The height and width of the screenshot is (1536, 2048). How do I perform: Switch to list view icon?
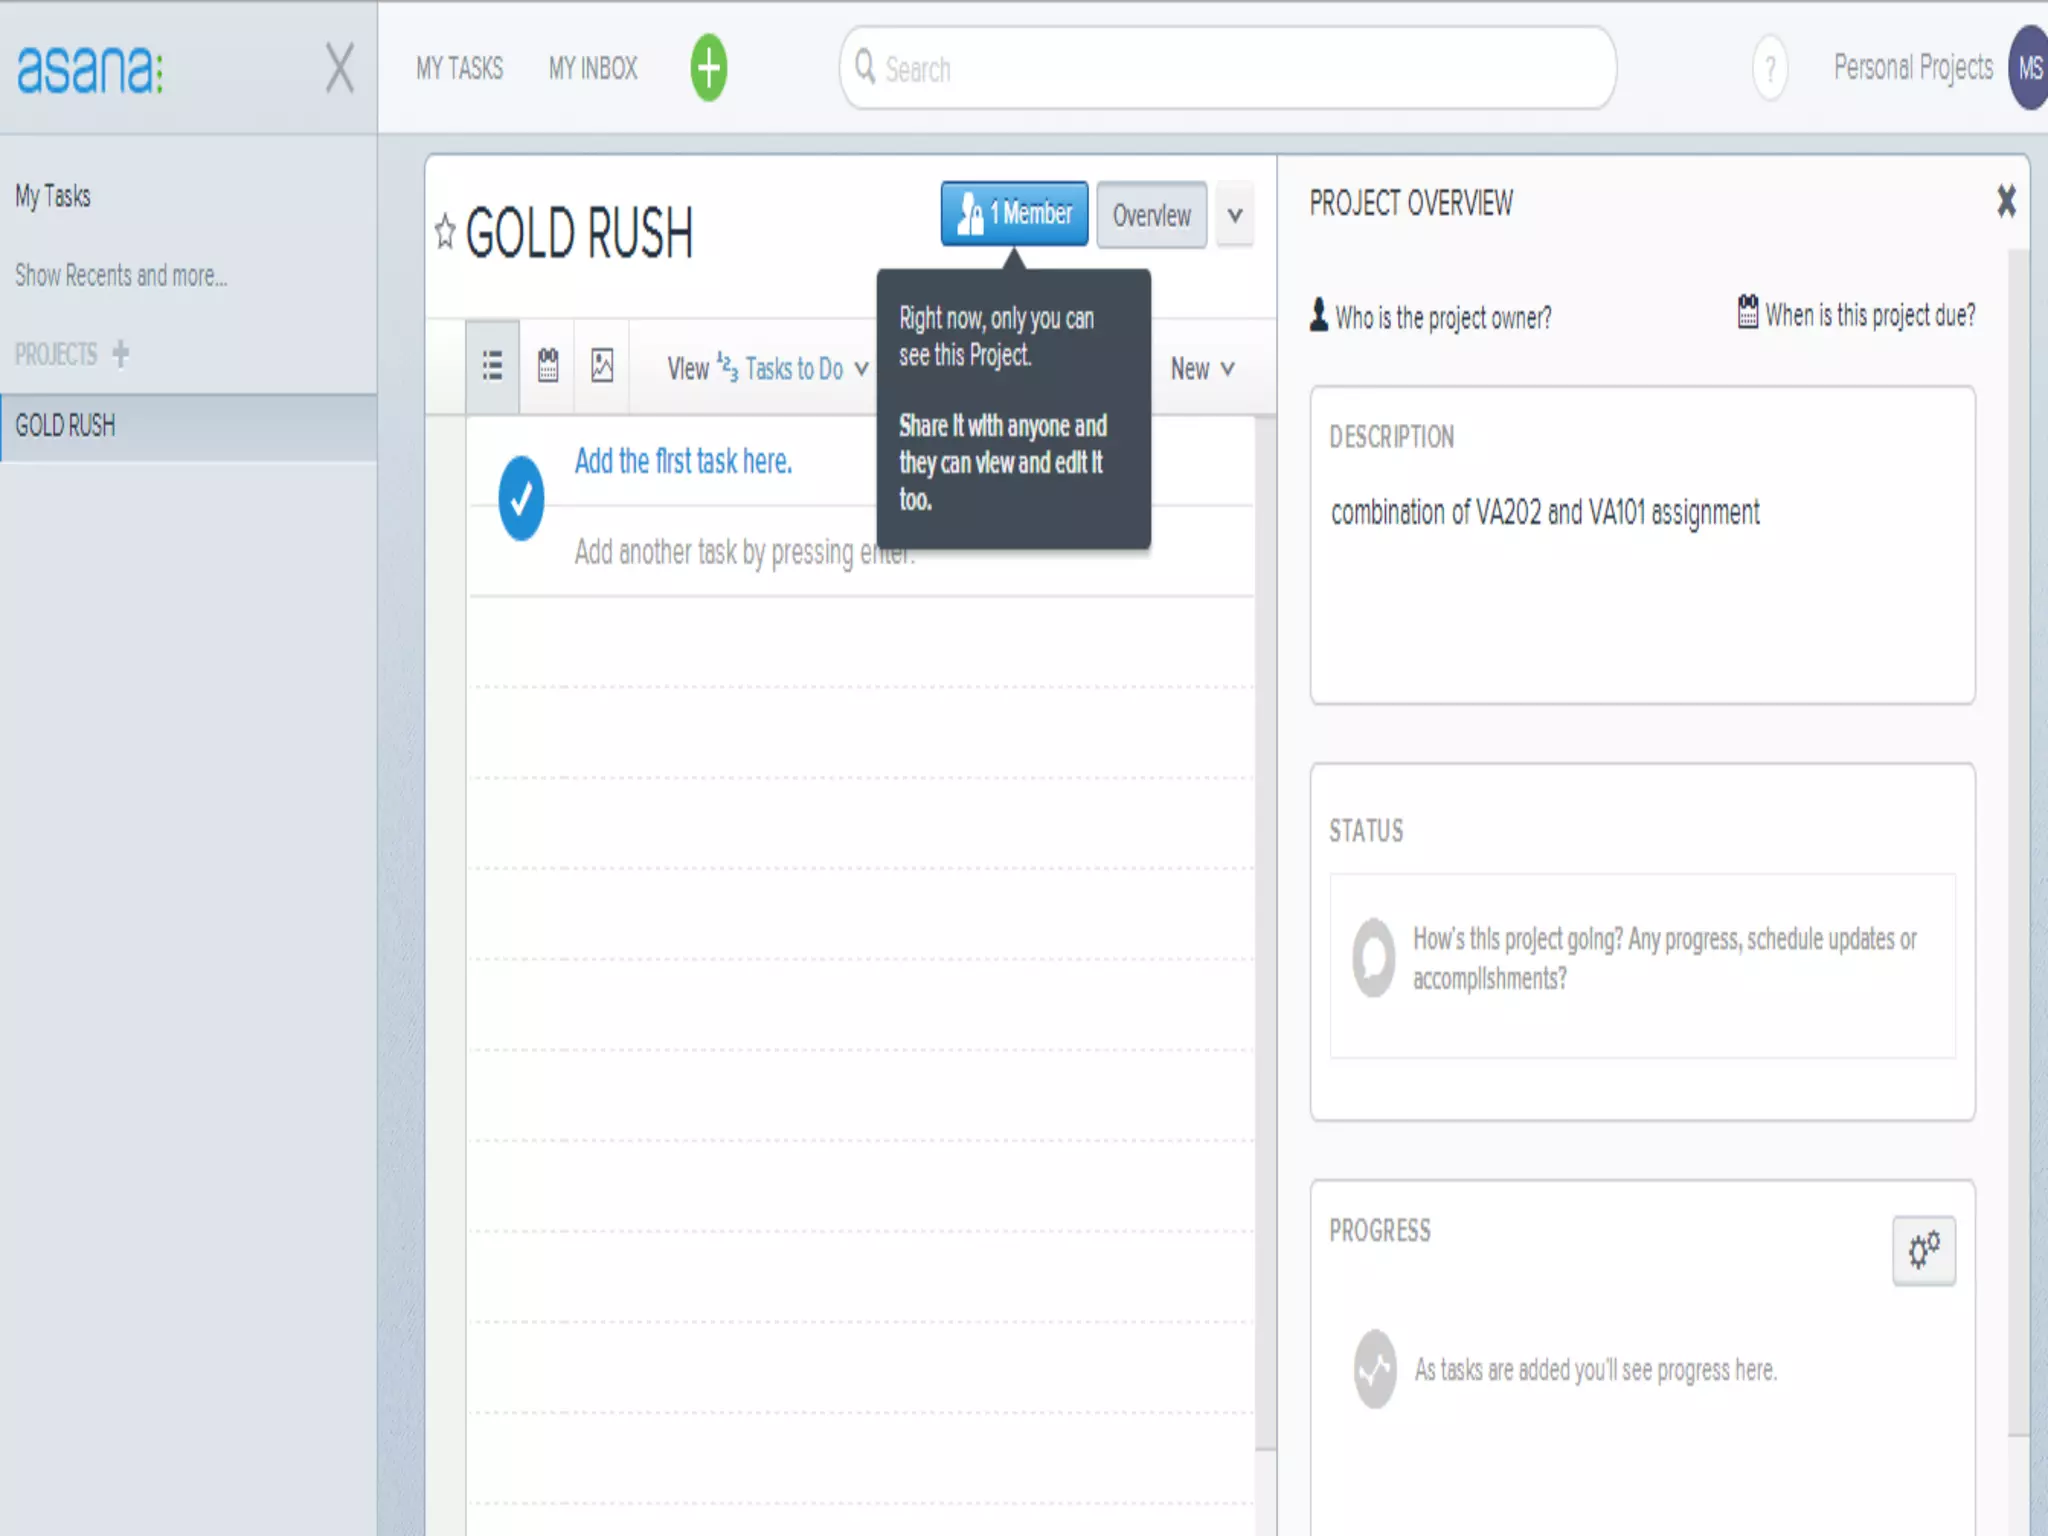(492, 366)
